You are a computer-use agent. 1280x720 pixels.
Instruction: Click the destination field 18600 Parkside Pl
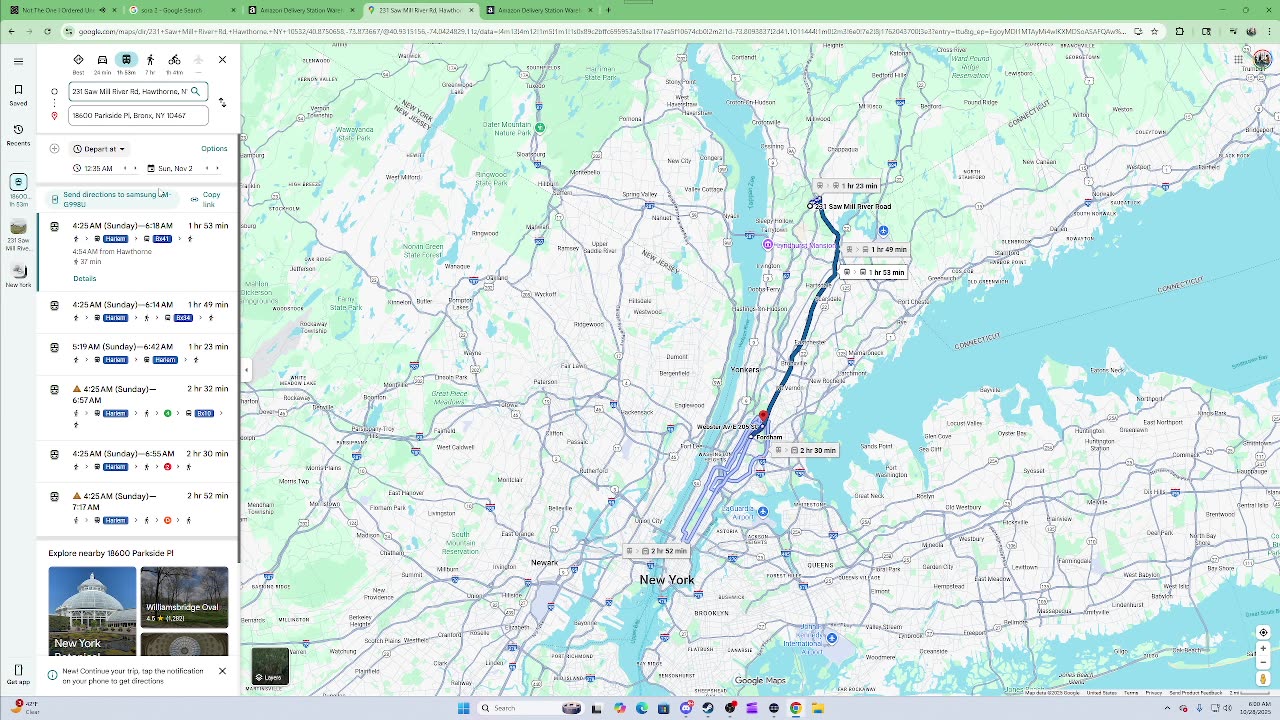pos(138,115)
